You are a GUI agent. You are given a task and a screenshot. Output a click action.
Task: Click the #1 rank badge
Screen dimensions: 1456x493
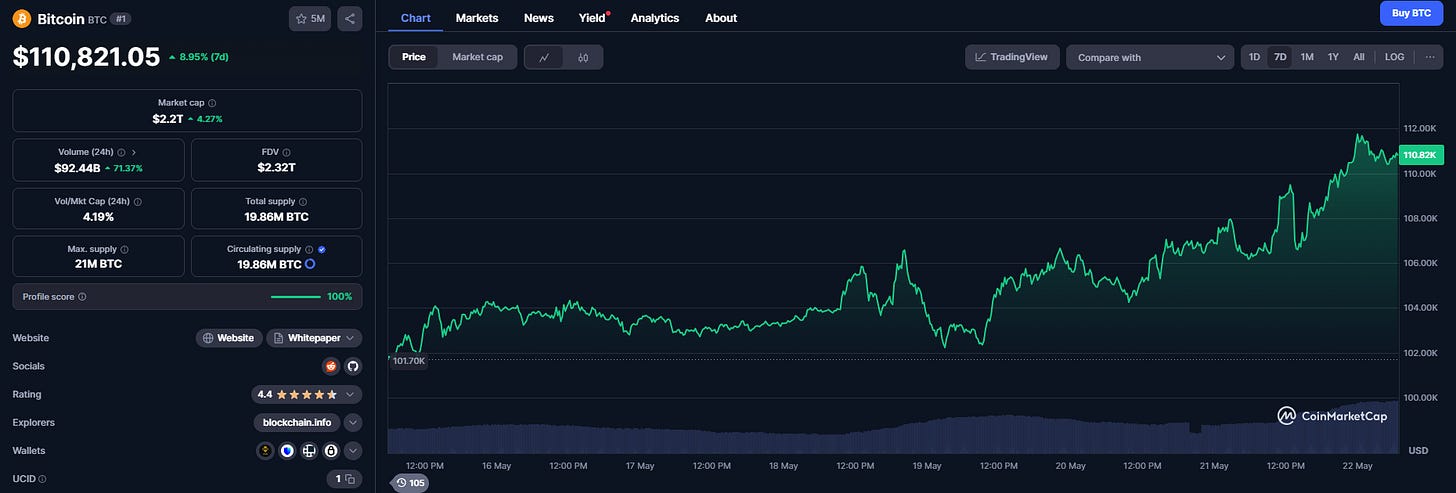[x=120, y=19]
